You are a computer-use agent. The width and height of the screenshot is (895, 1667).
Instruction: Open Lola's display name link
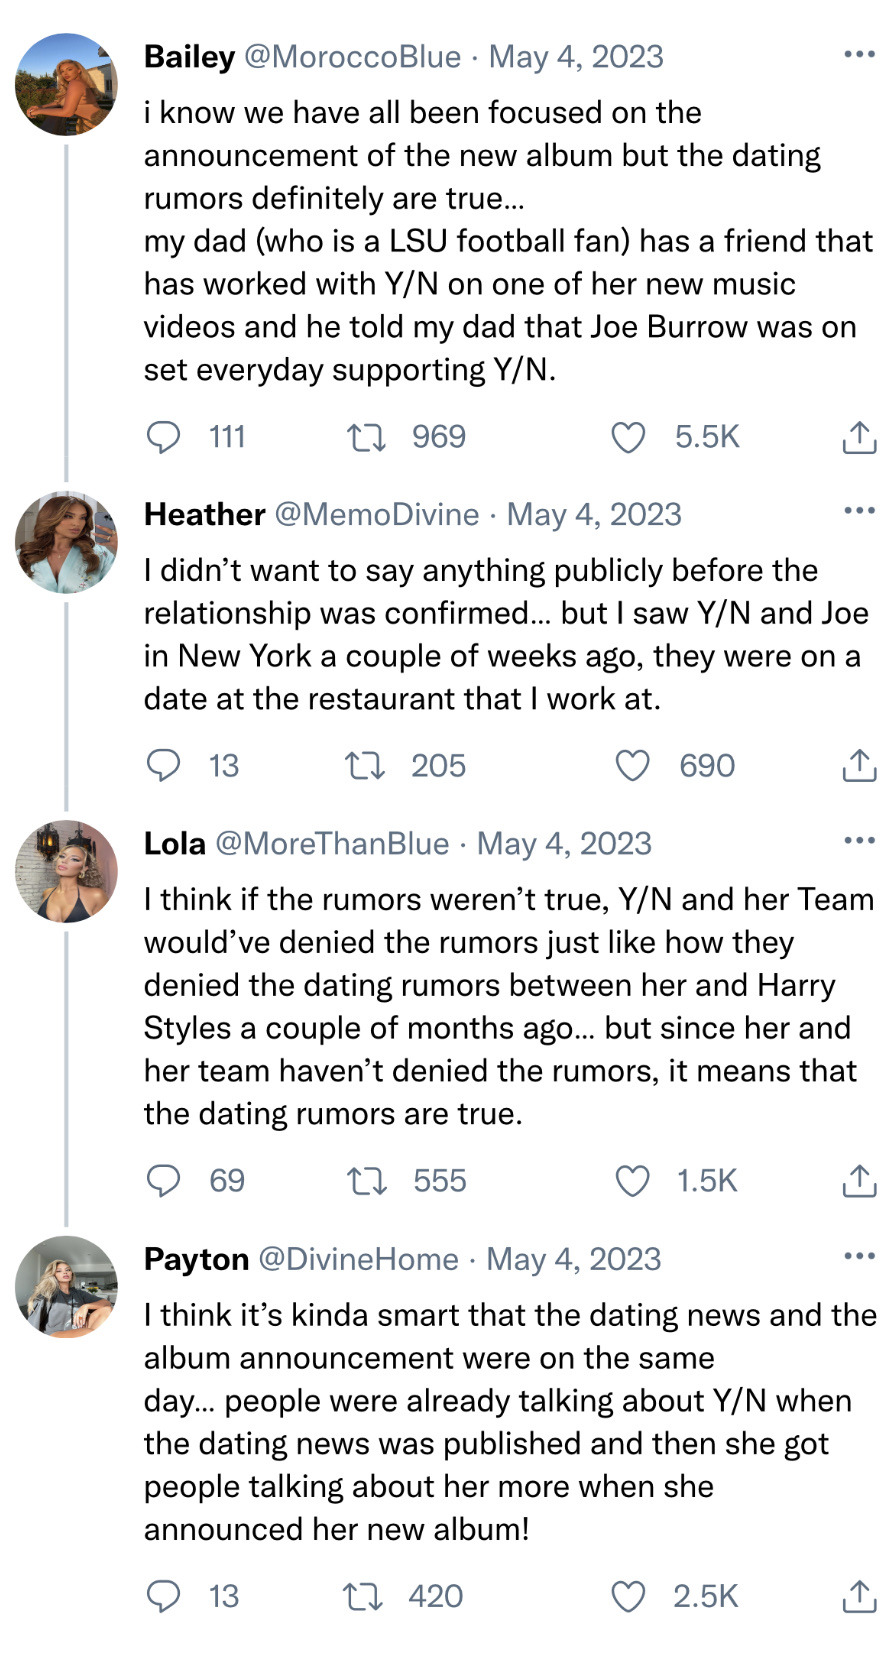coord(175,844)
